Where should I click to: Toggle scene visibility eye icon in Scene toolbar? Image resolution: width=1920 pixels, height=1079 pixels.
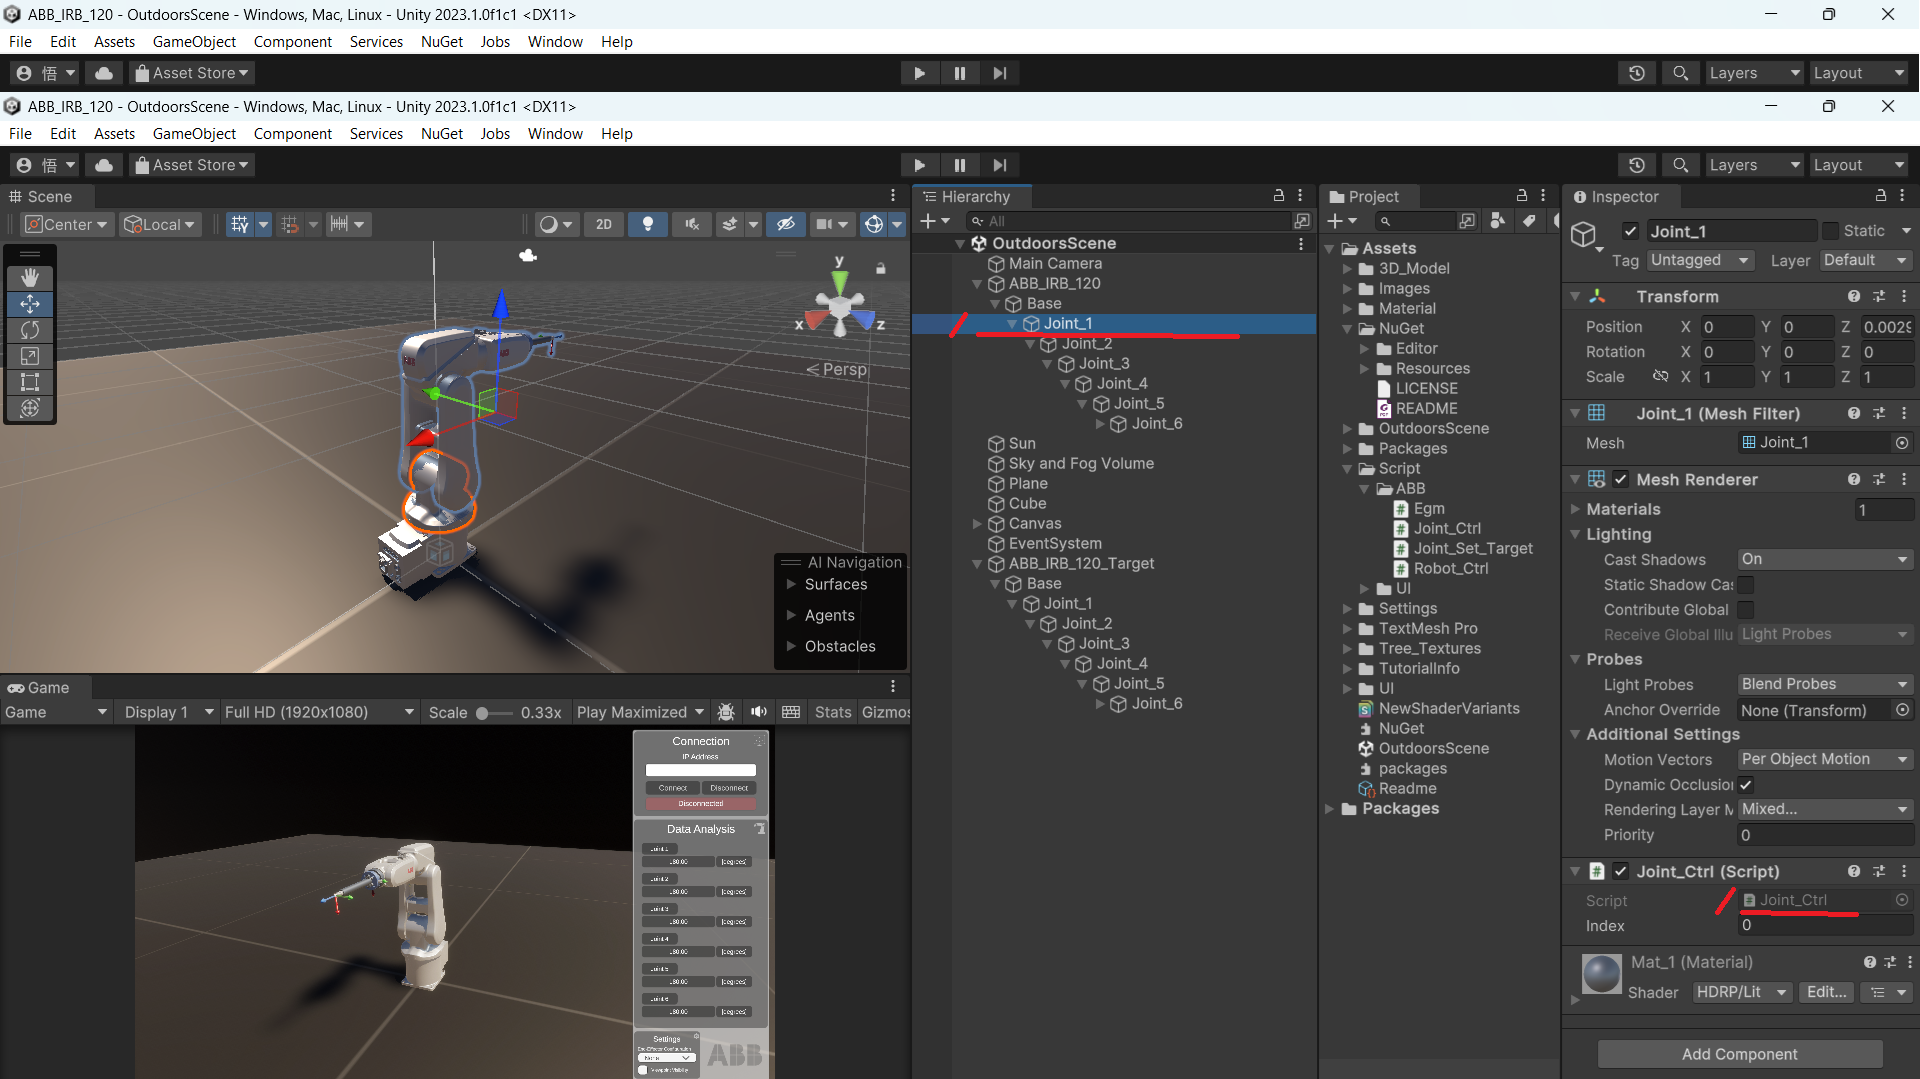point(786,224)
